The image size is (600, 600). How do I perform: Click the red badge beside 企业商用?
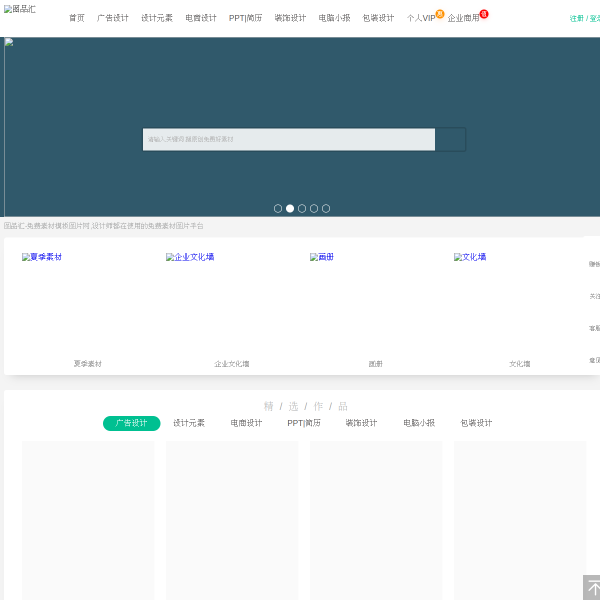click(x=484, y=14)
